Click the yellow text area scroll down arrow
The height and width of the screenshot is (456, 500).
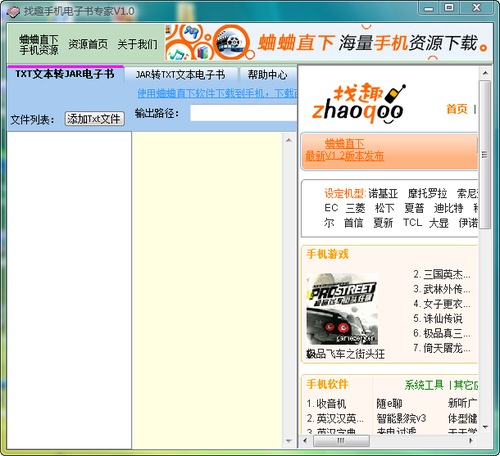point(289,441)
